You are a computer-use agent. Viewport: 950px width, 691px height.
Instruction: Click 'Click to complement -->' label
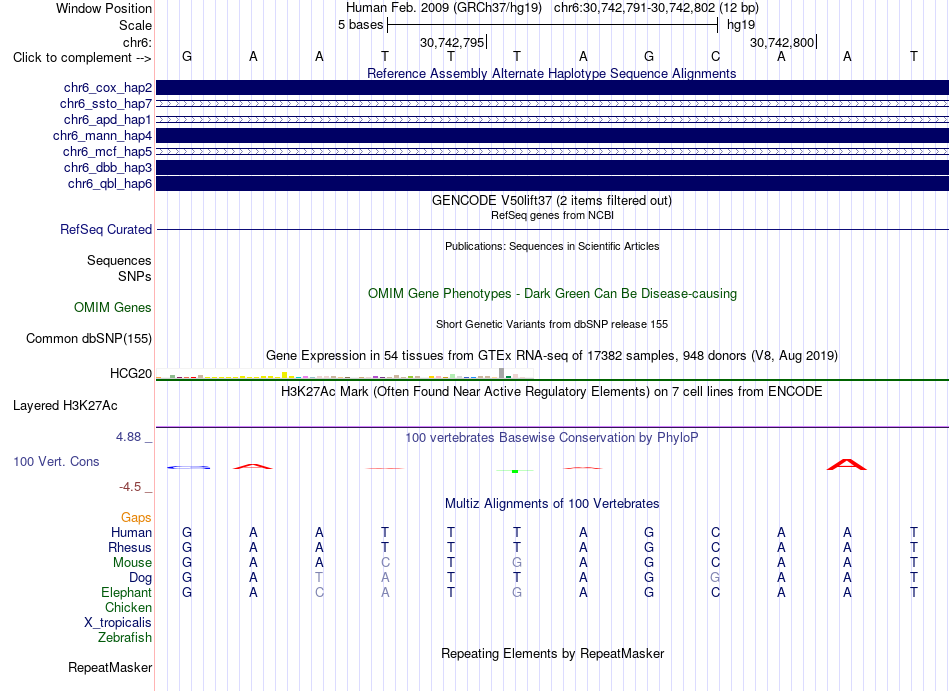82,58
